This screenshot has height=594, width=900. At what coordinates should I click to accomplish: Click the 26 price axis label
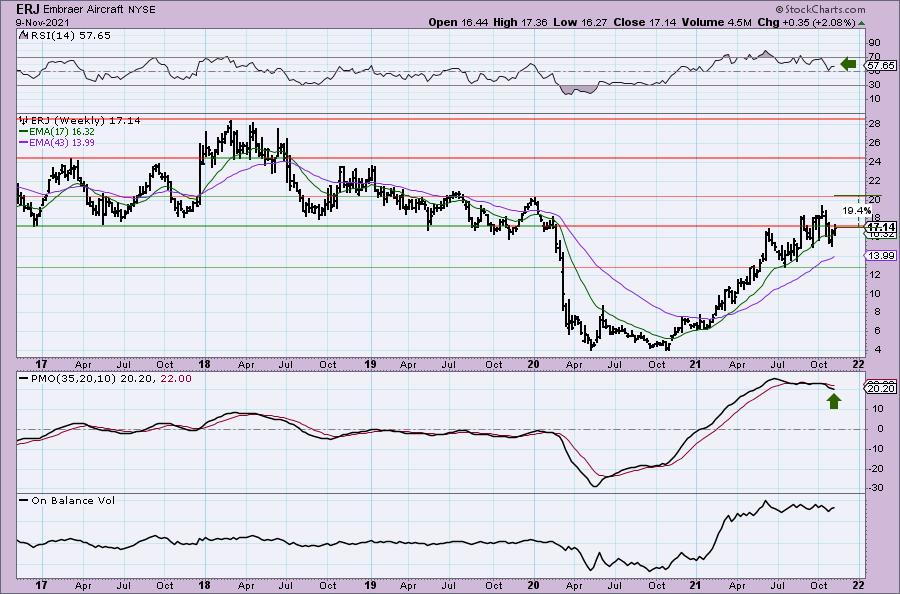[875, 143]
